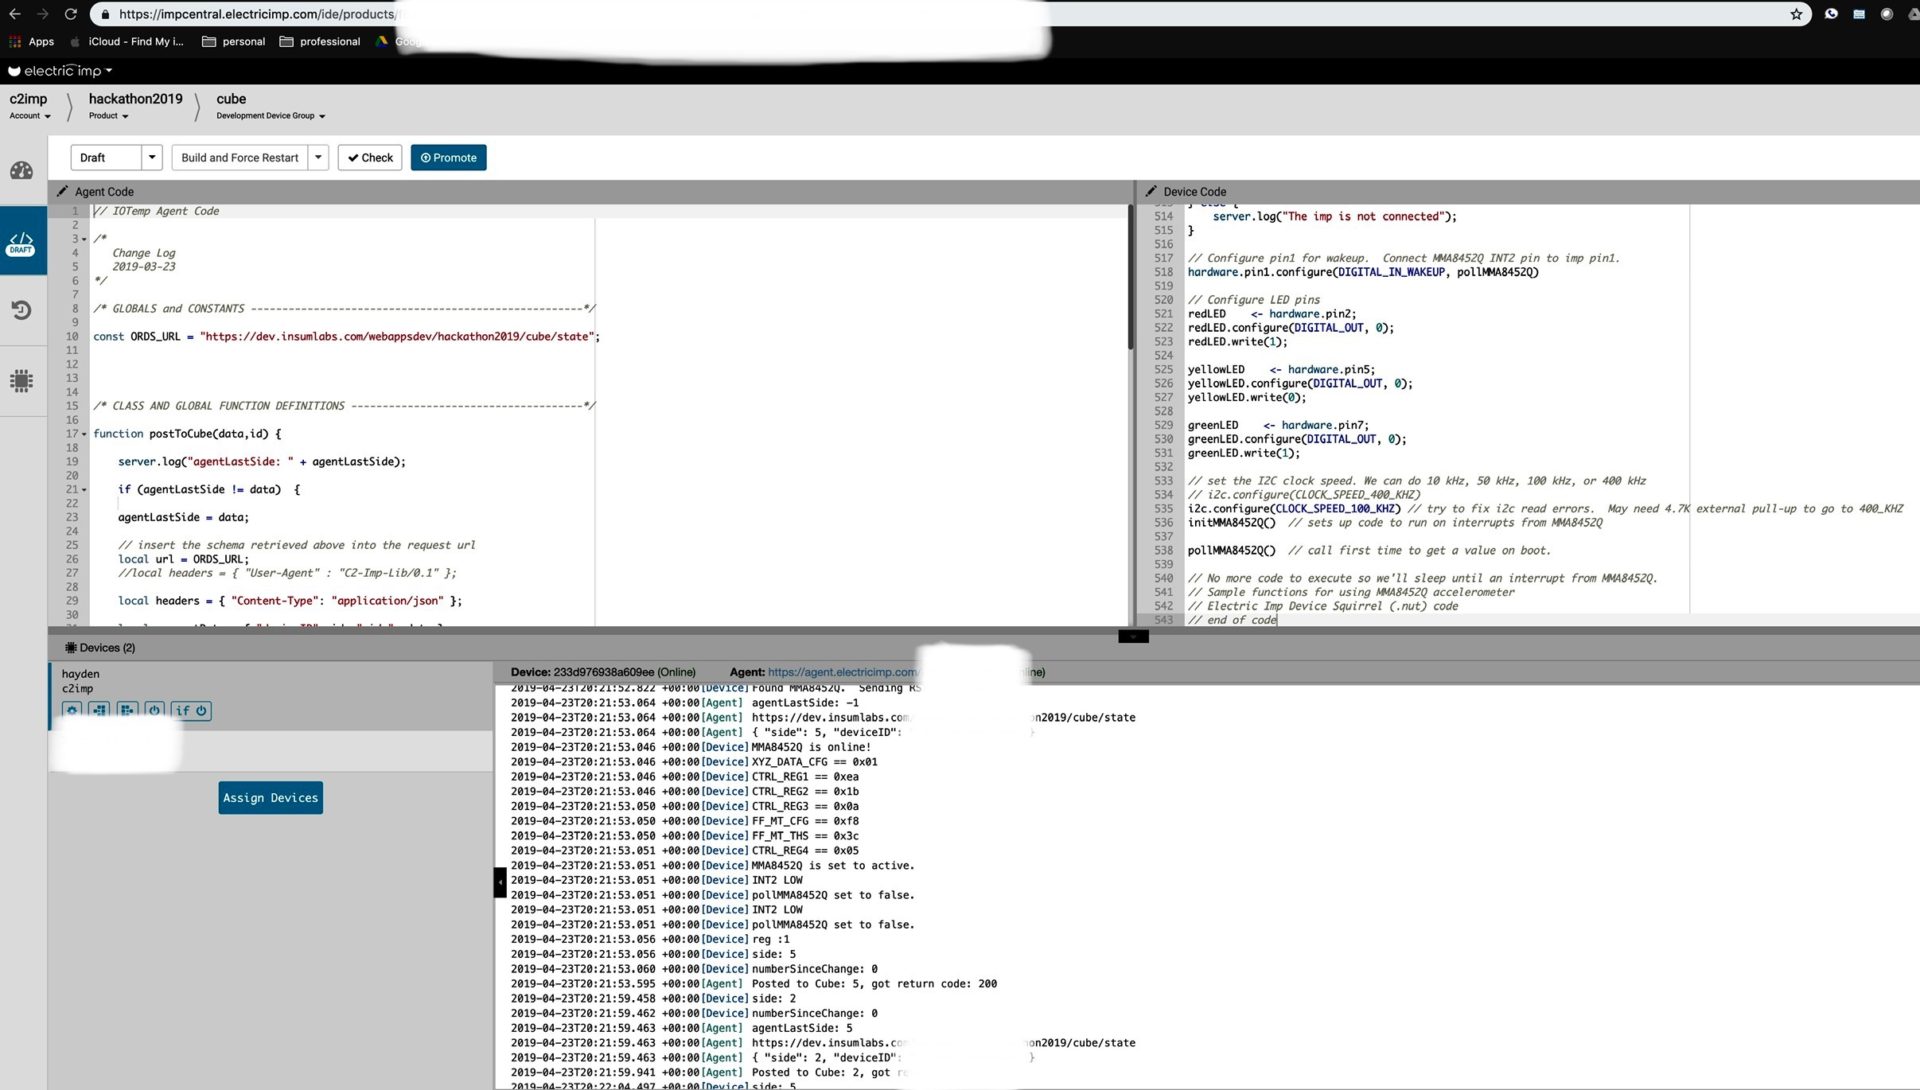
Task: Click the device restart power icon
Action: pyautogui.click(x=154, y=711)
